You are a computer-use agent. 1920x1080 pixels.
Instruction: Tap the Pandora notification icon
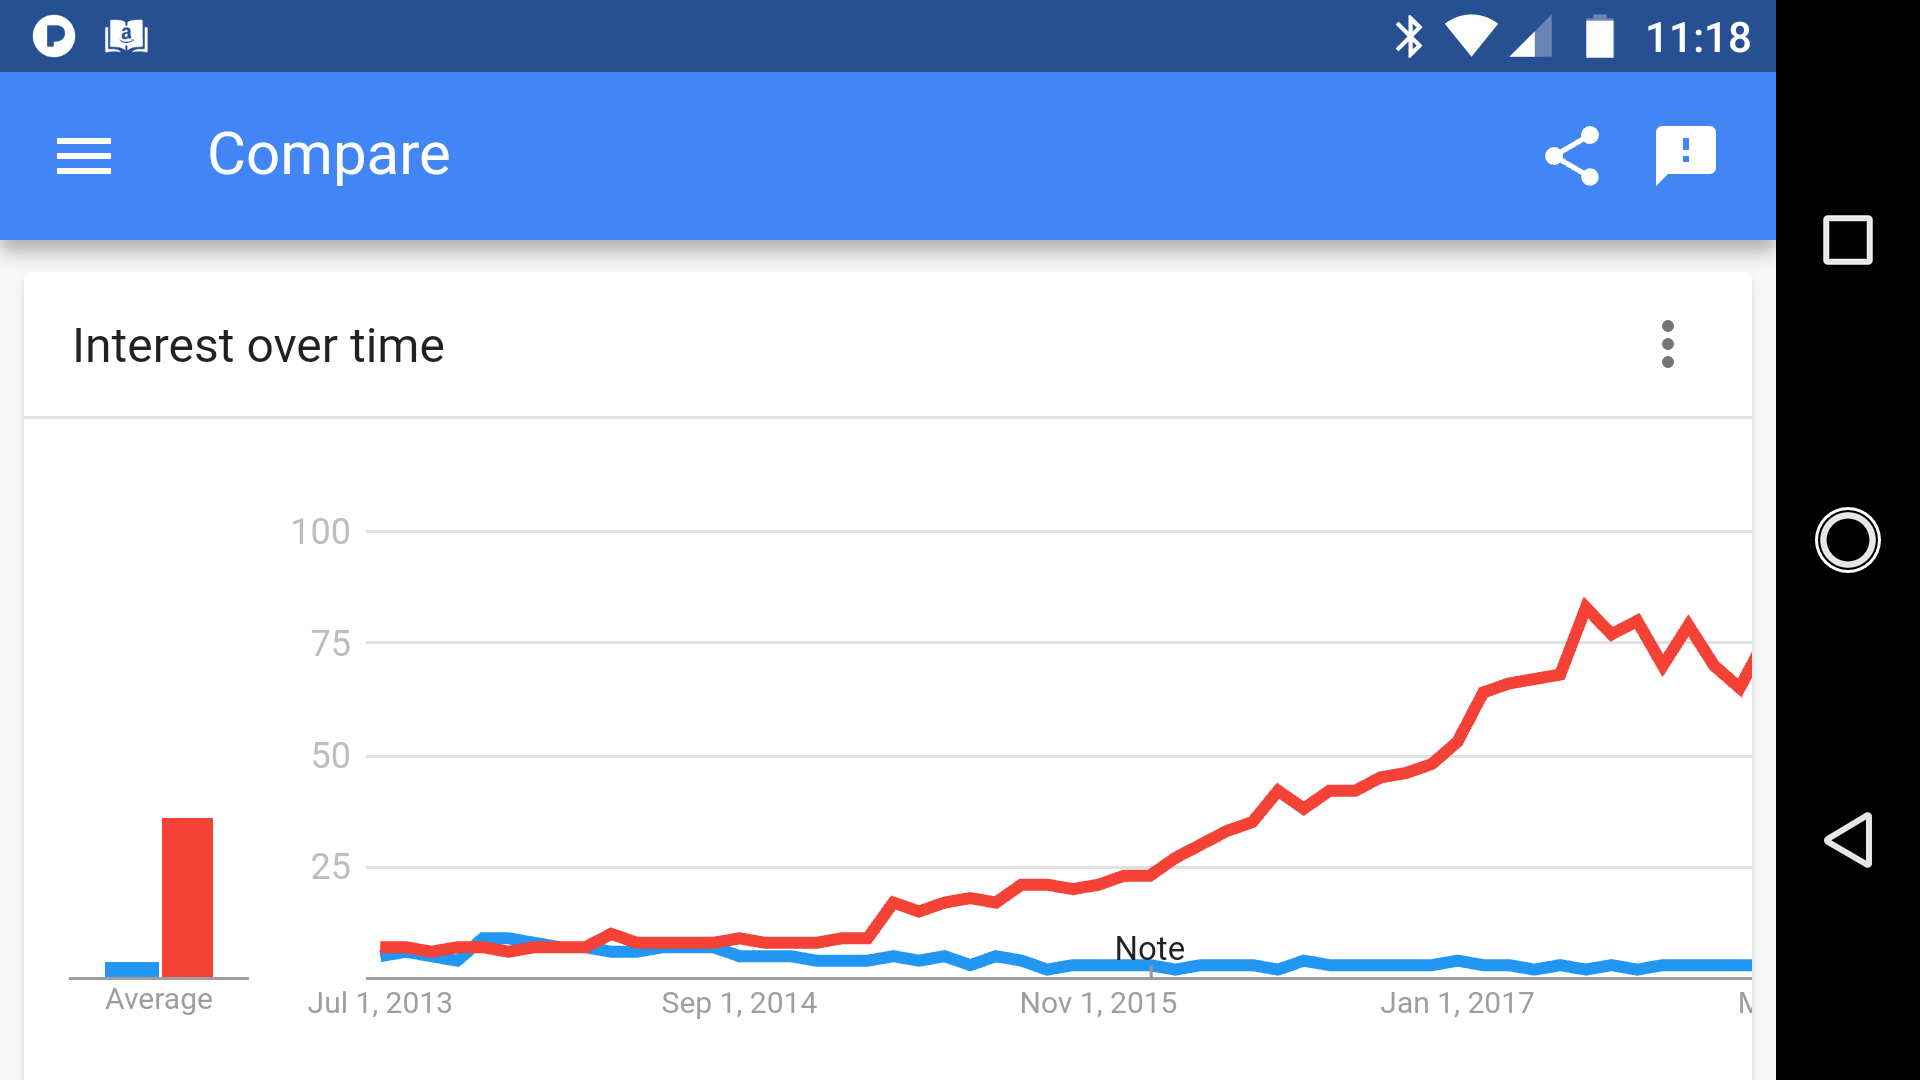tap(54, 37)
